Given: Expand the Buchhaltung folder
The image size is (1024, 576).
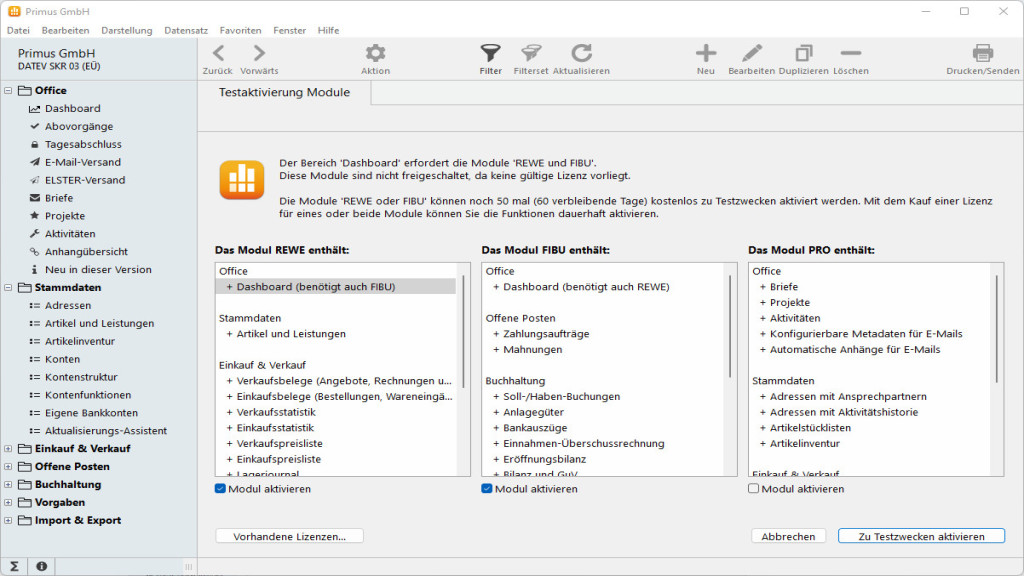Looking at the screenshot, I should coord(9,485).
